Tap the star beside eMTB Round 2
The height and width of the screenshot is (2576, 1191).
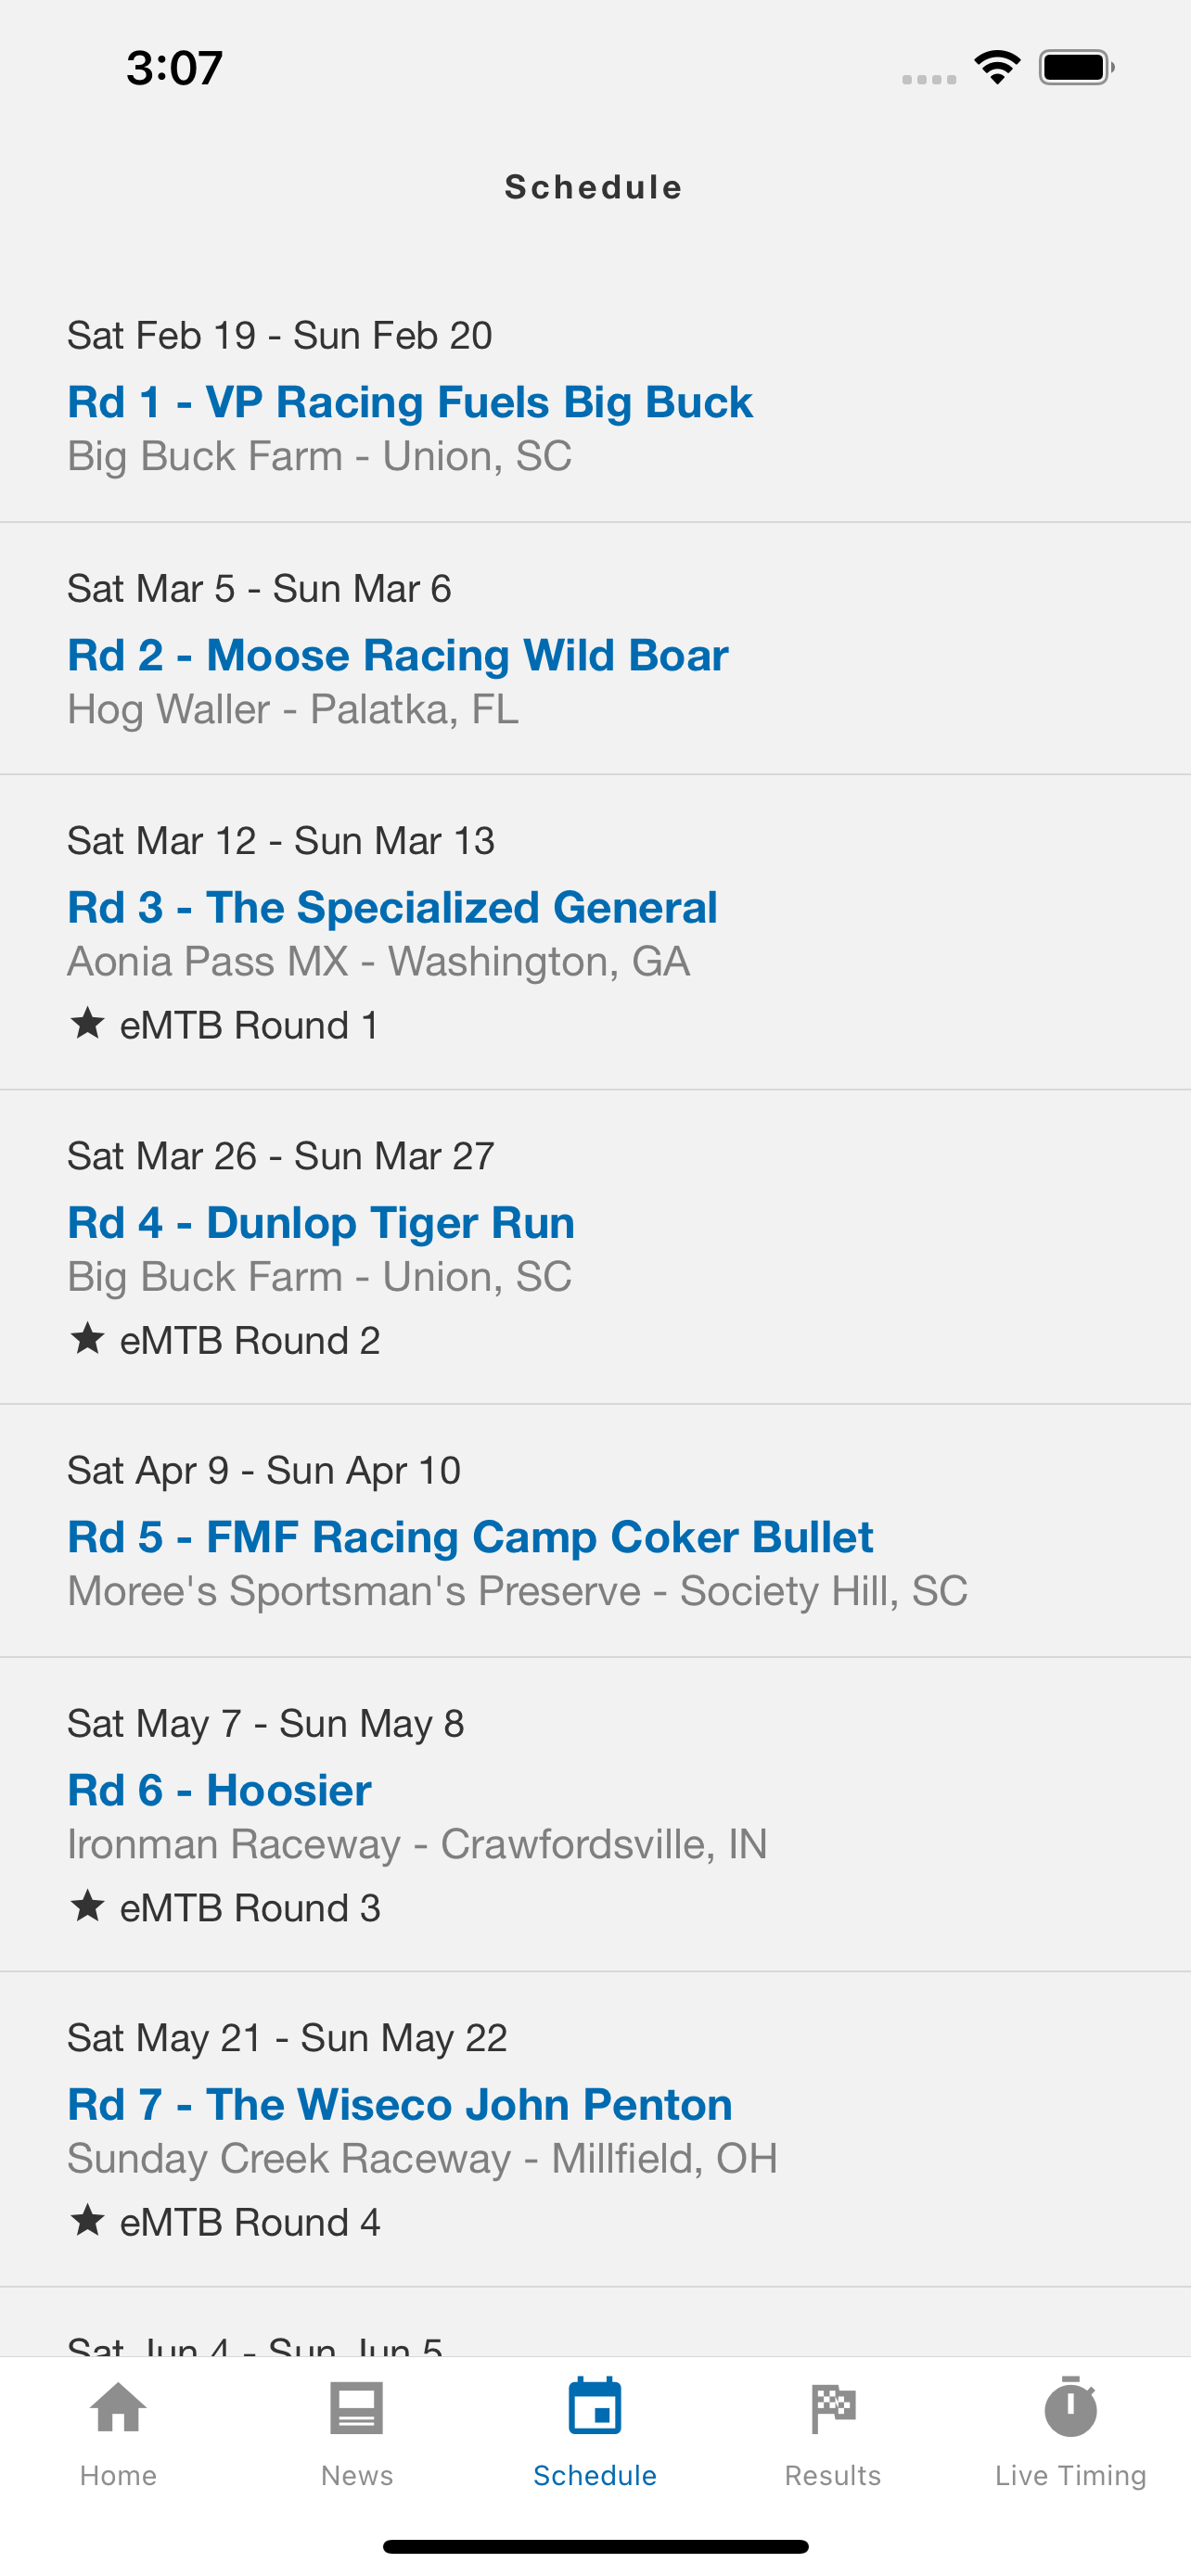pyautogui.click(x=87, y=1338)
